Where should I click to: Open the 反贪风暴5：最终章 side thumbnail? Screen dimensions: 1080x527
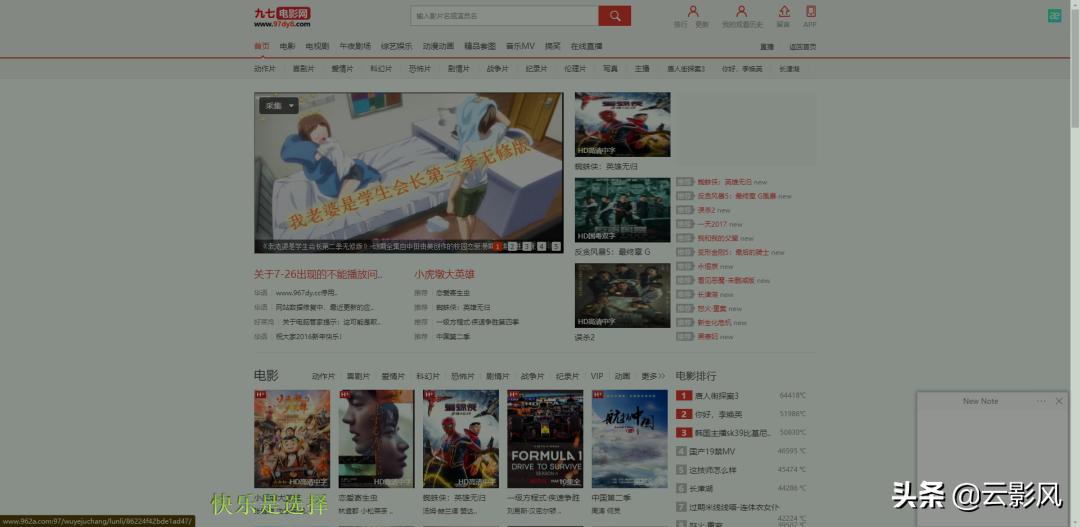point(623,210)
